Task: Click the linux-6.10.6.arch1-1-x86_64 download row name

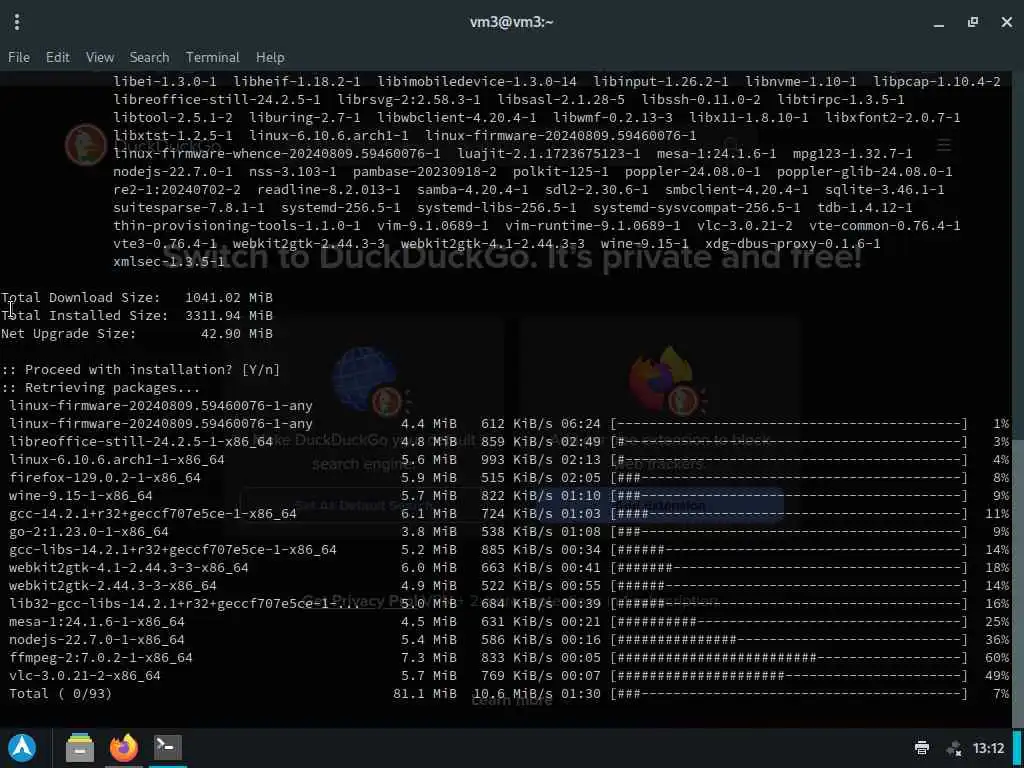Action: pyautogui.click(x=117, y=460)
